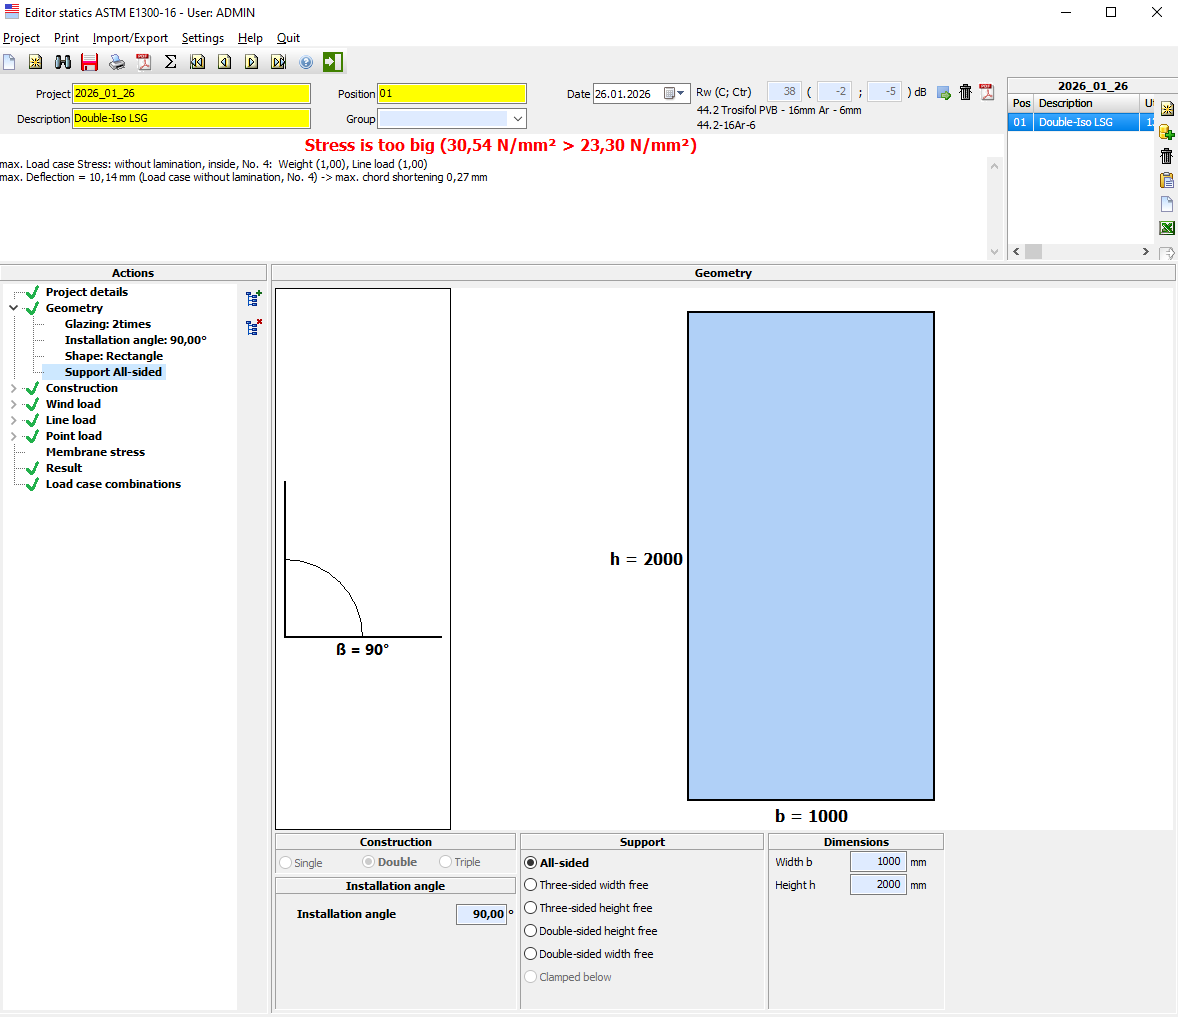The image size is (1178, 1017).
Task: Click the Excel export icon in positions panel
Action: coord(1166,228)
